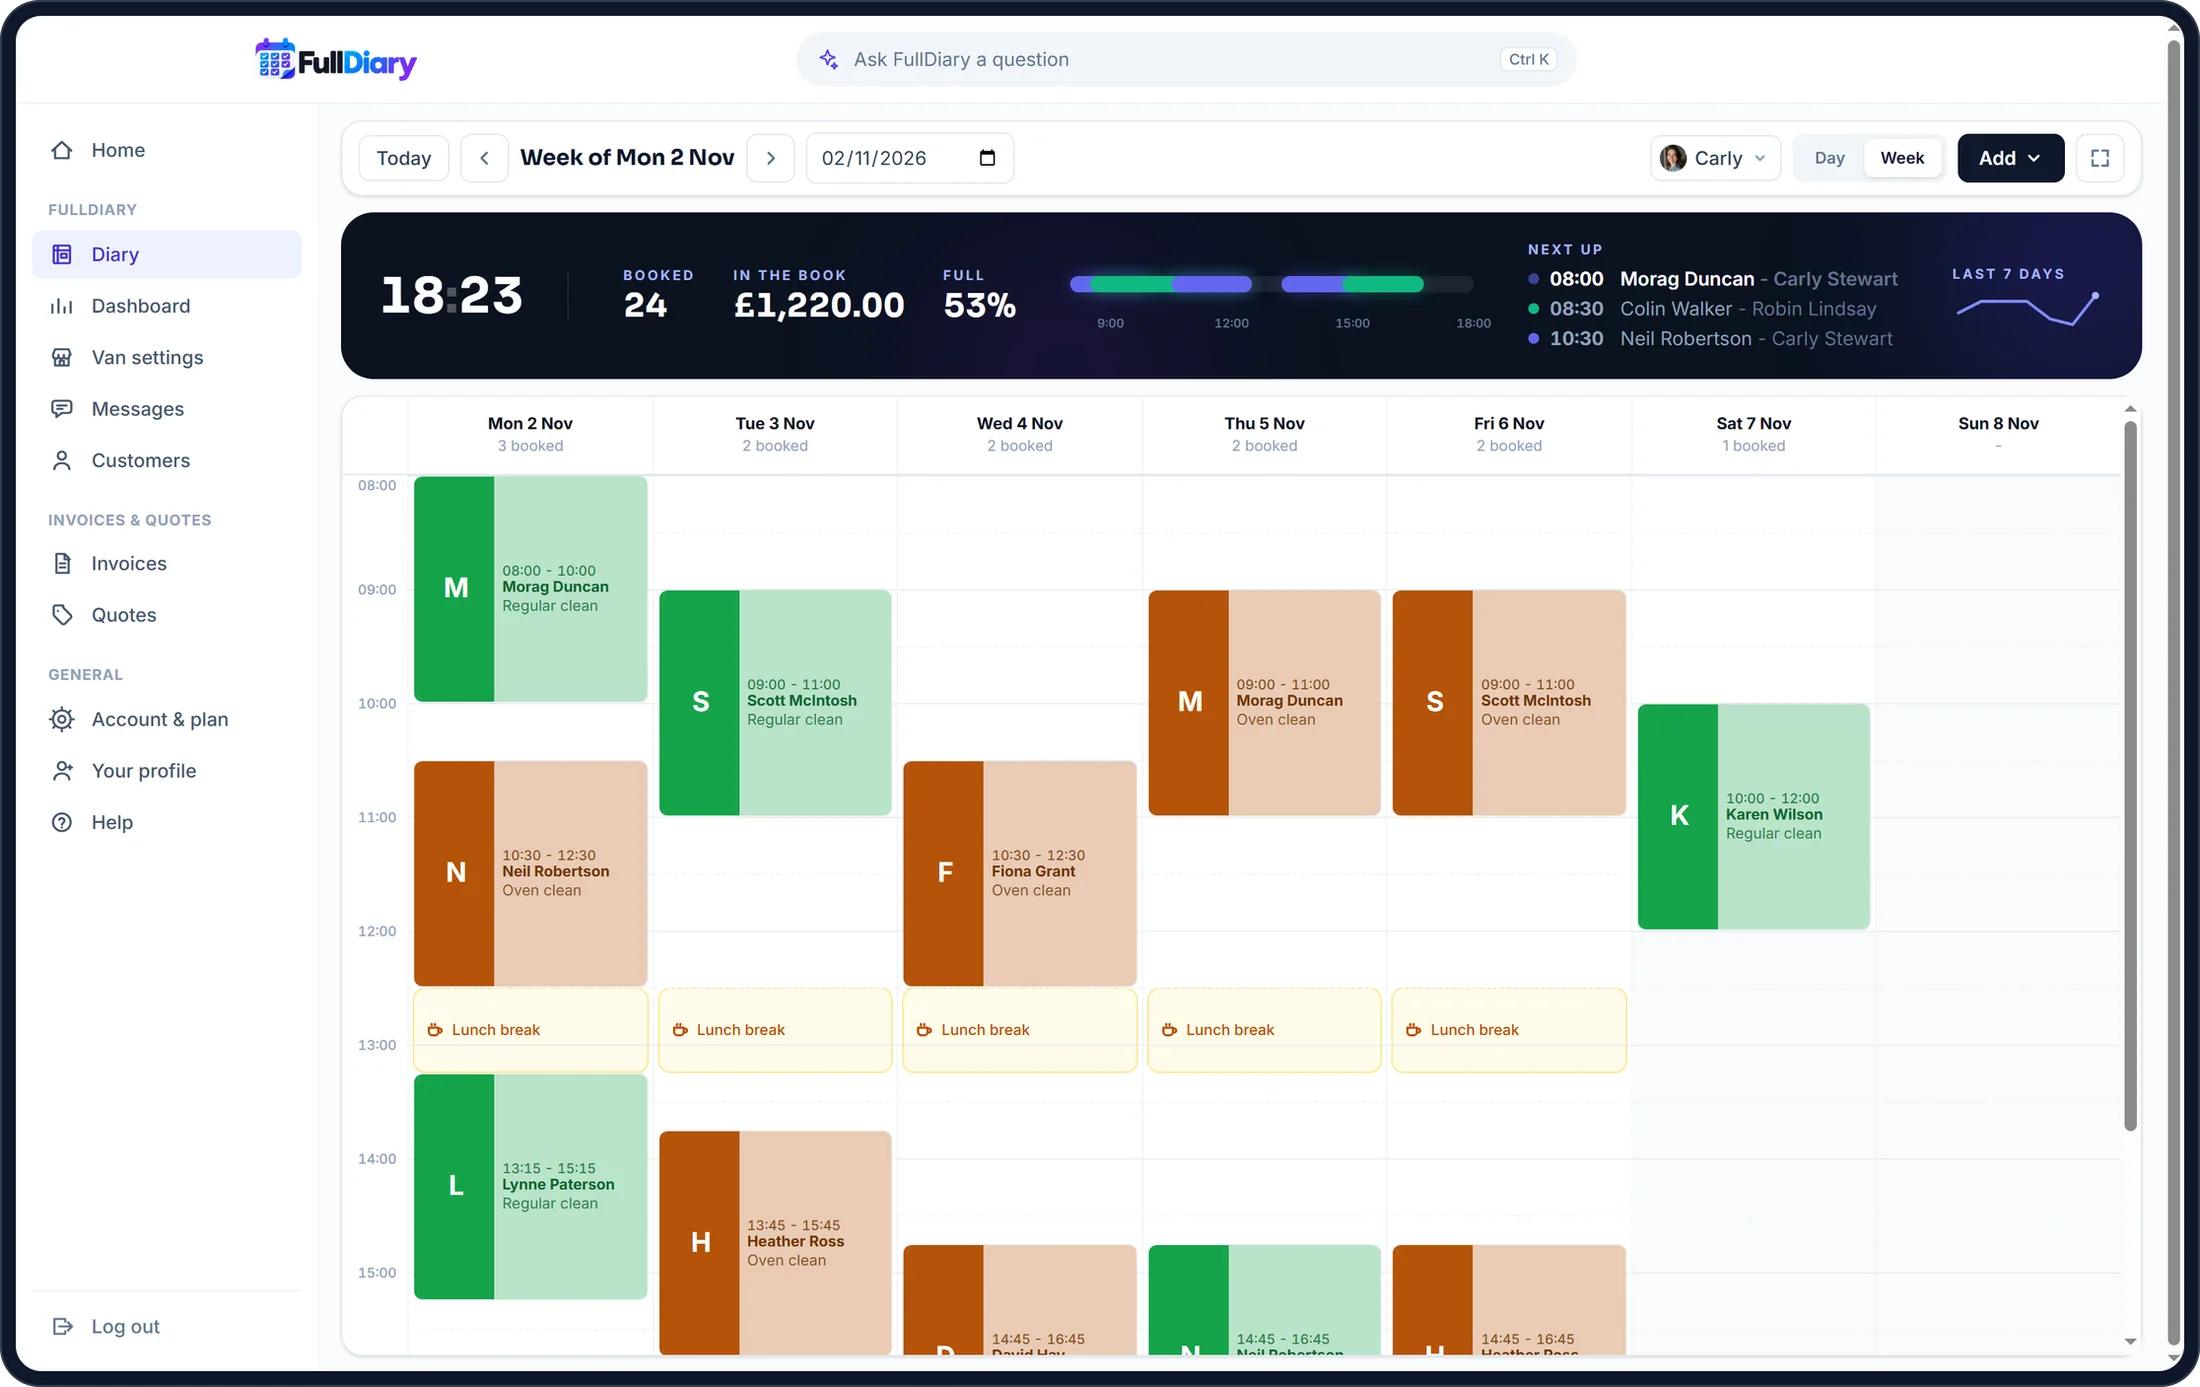Click Carly's avatar photo in the staff selector
Screen dimensions: 2200x1387
pos(1673,158)
